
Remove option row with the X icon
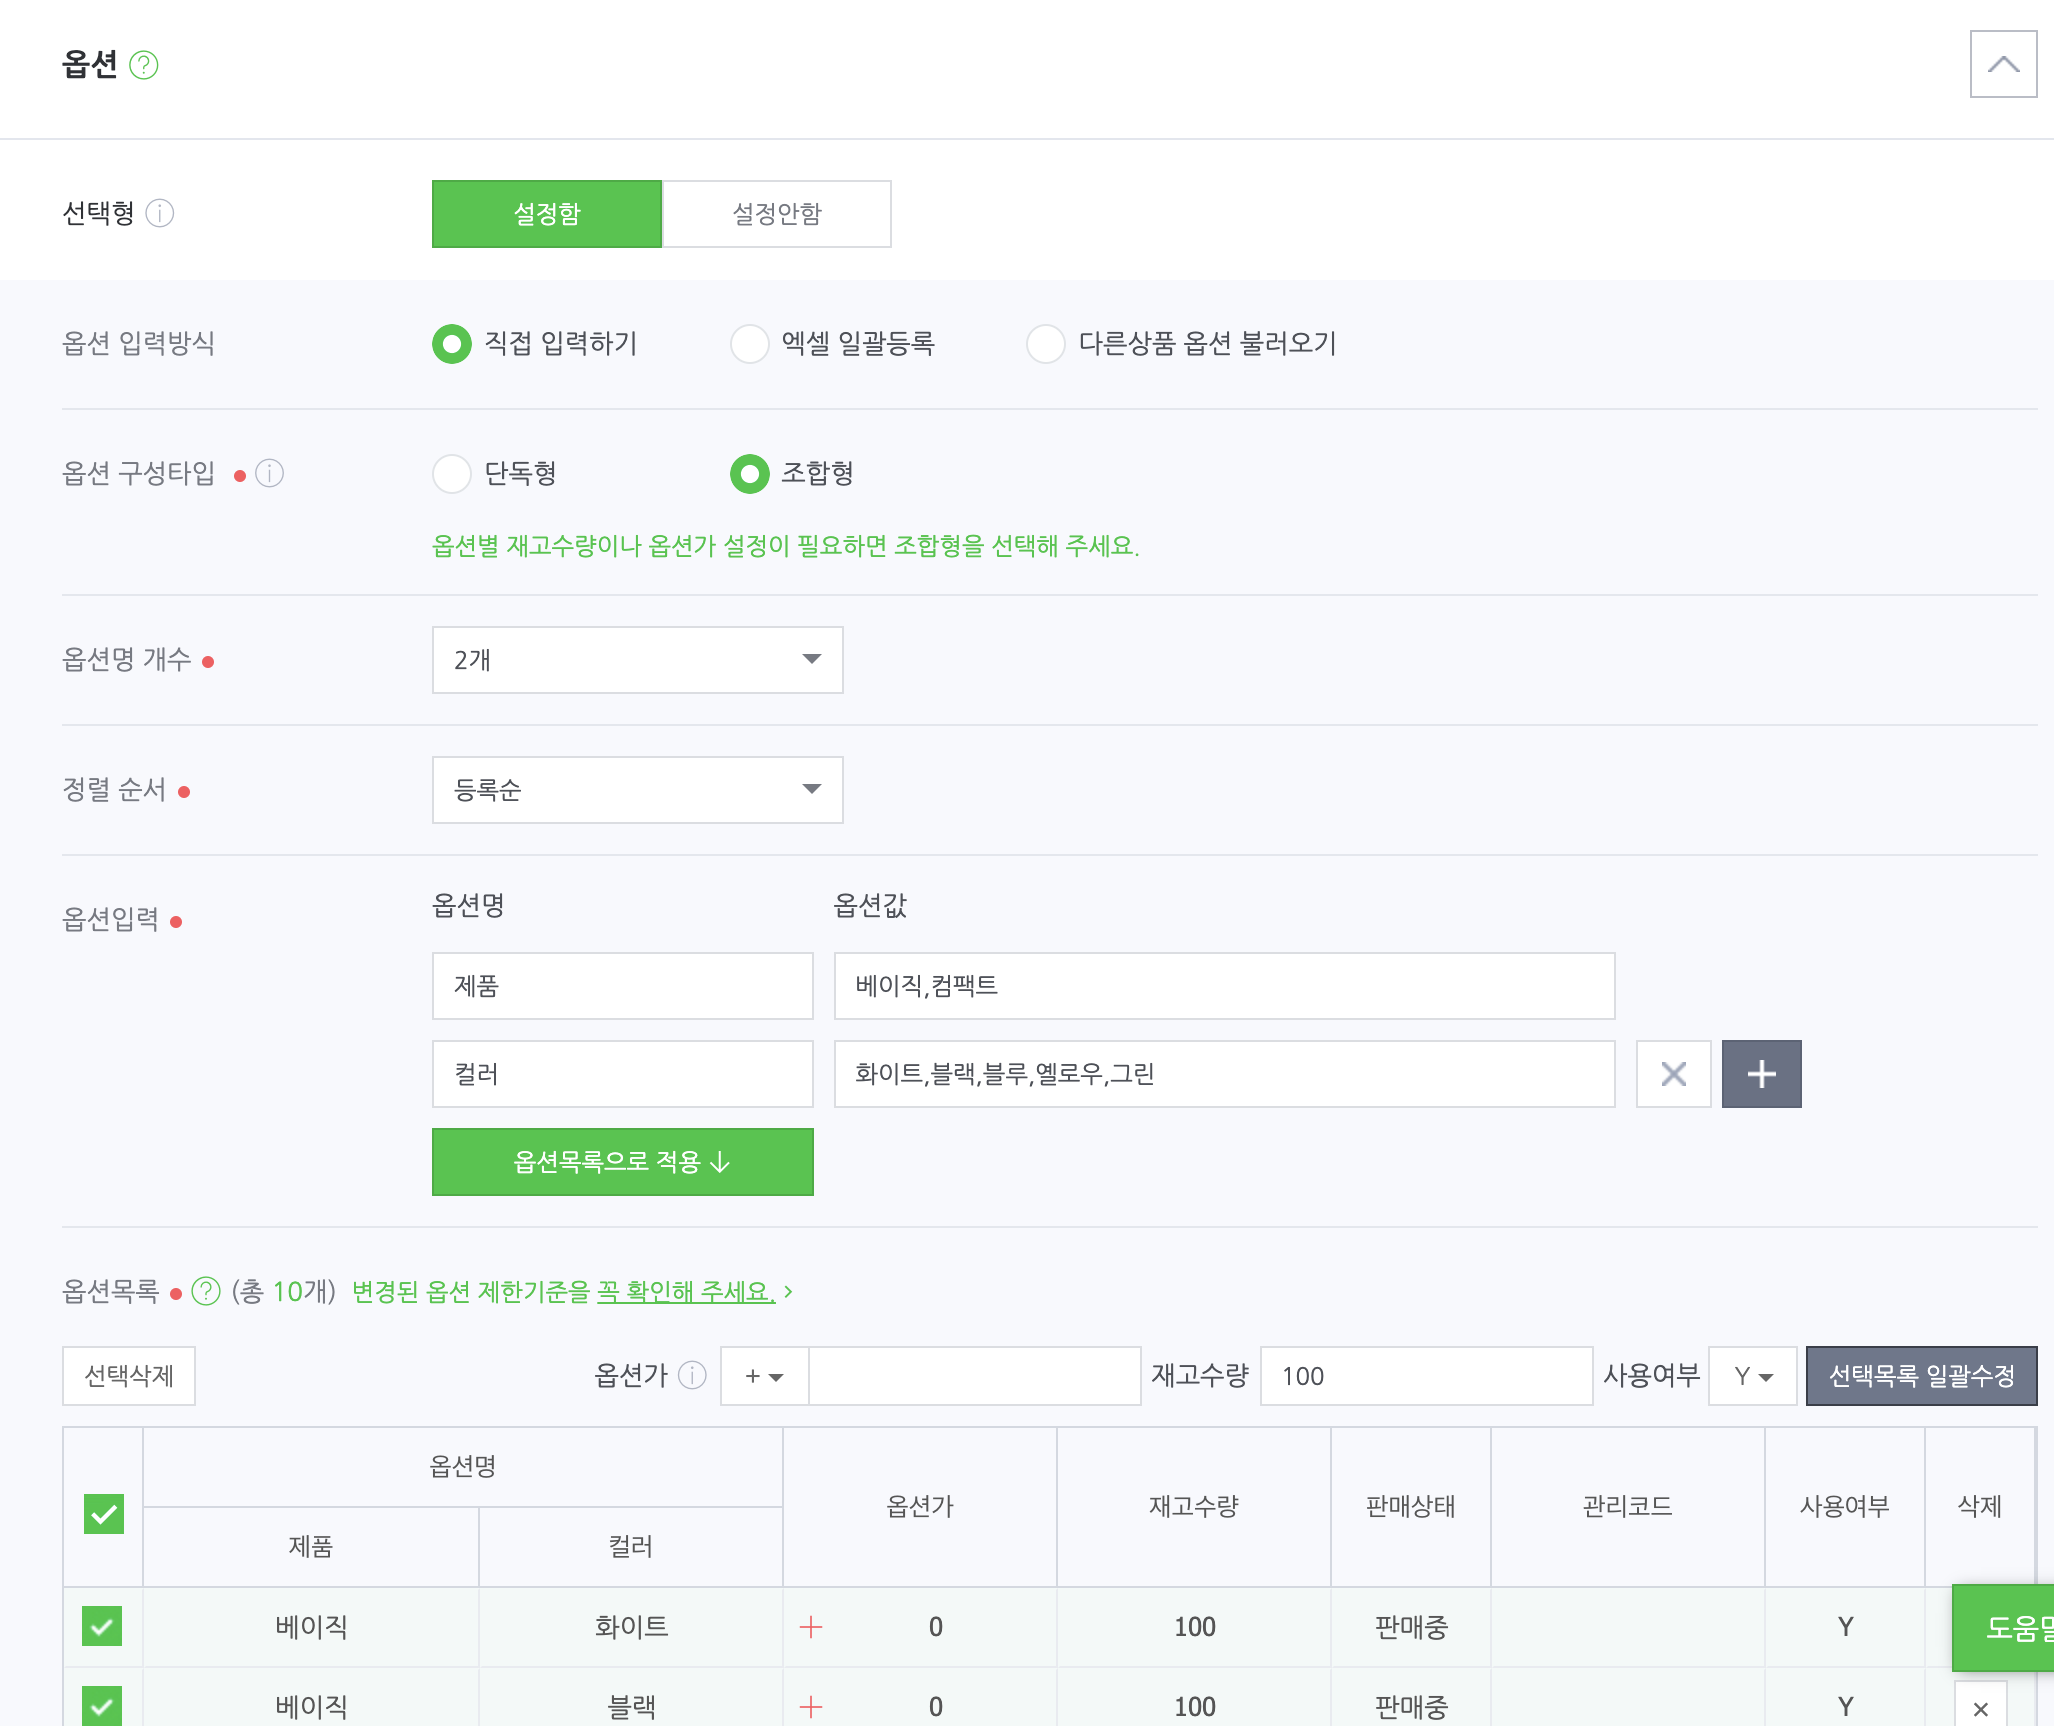(x=1673, y=1074)
